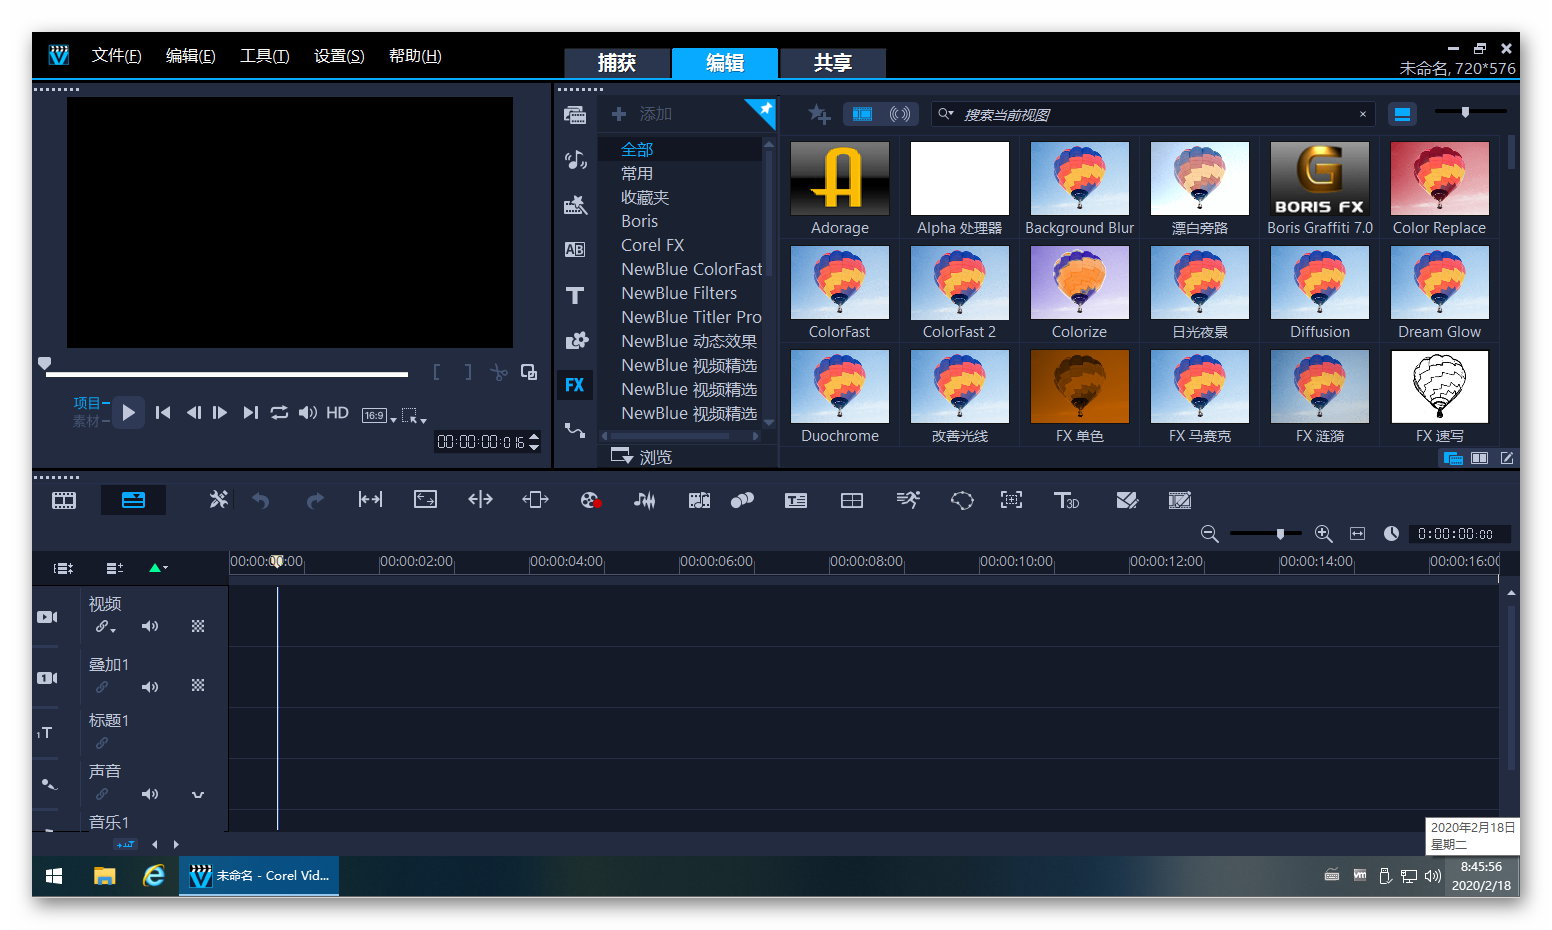This screenshot has height=930, width=1552.
Task: Click the Fit project in timeline button
Action: click(1357, 534)
